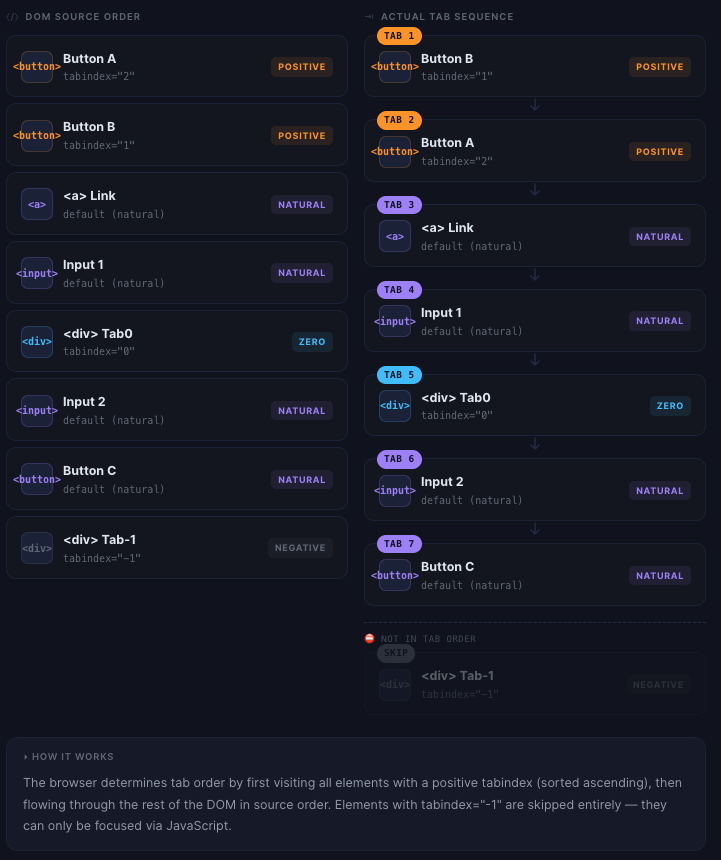This screenshot has height=860, width=721.
Task: Click the button tag icon beside Button A in DOM source order
Action: point(37,67)
